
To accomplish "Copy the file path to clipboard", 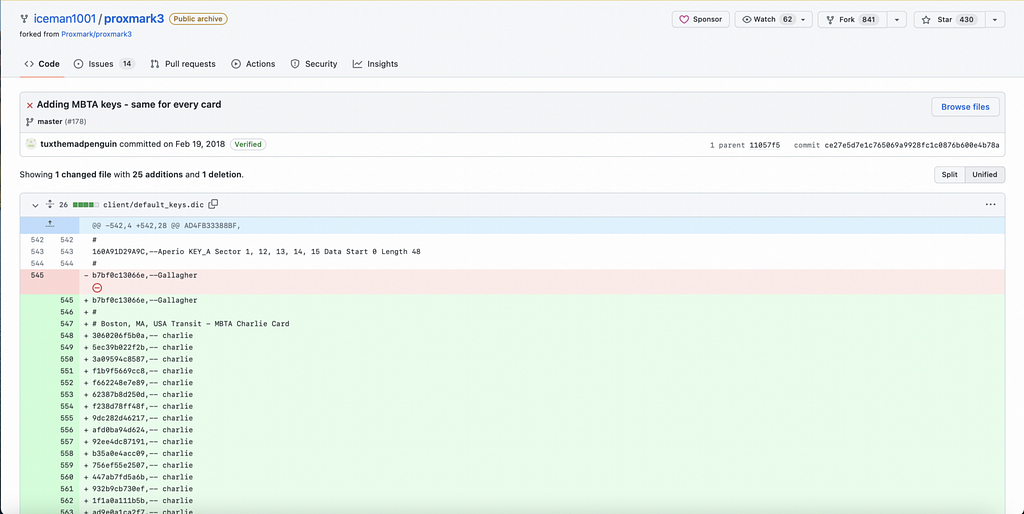I will click(x=213, y=204).
